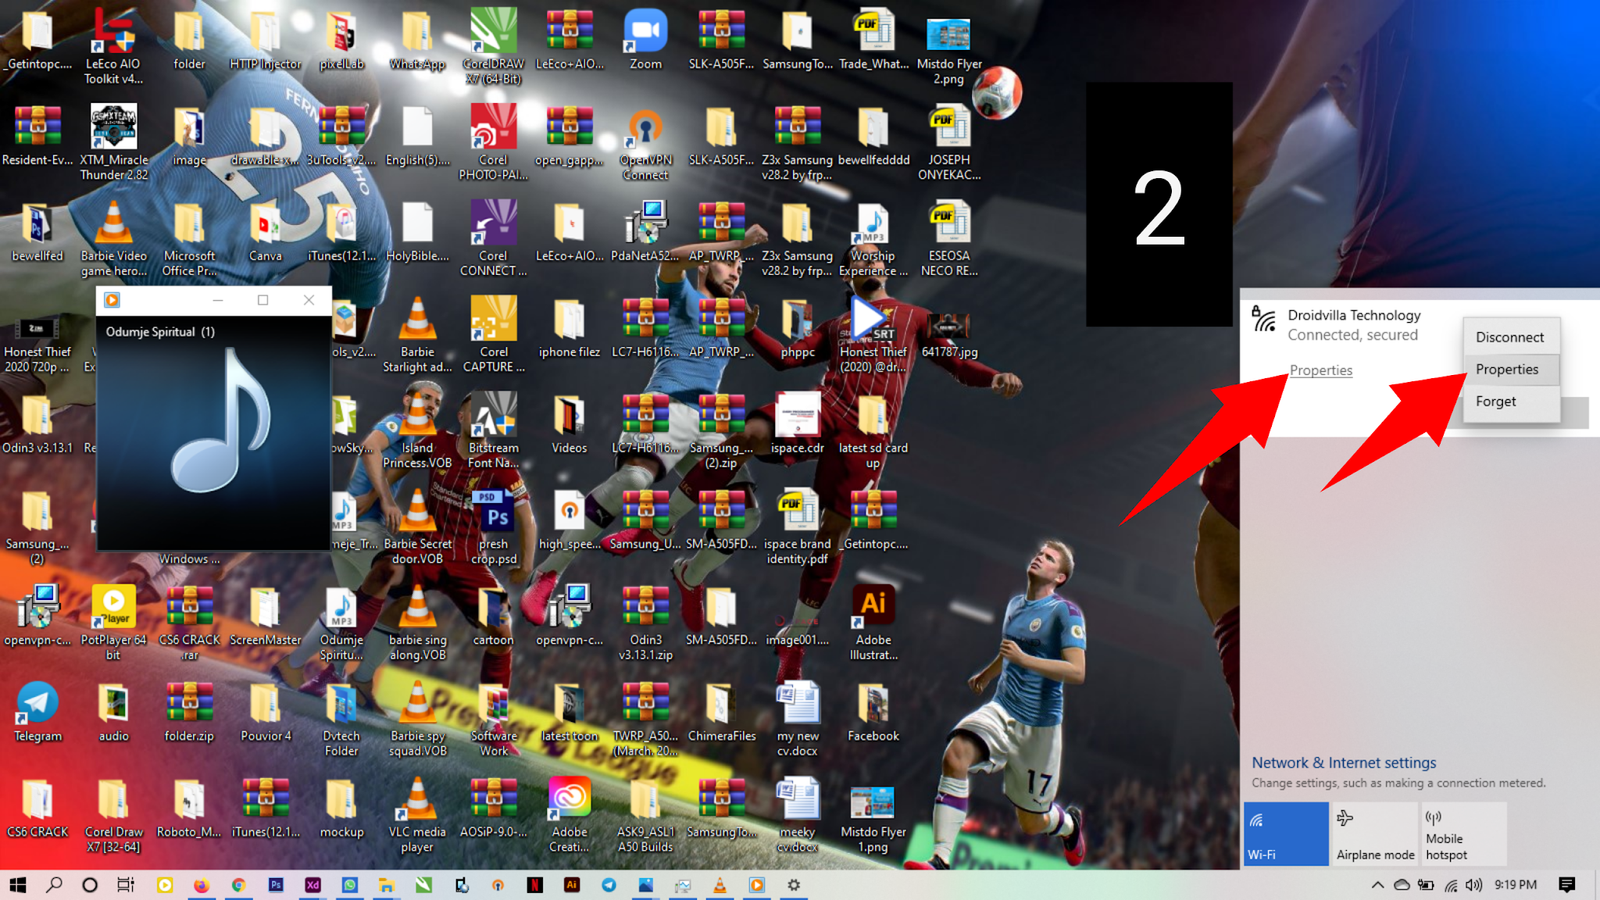
Task: Select the HTTP Injector folder
Action: point(265,40)
